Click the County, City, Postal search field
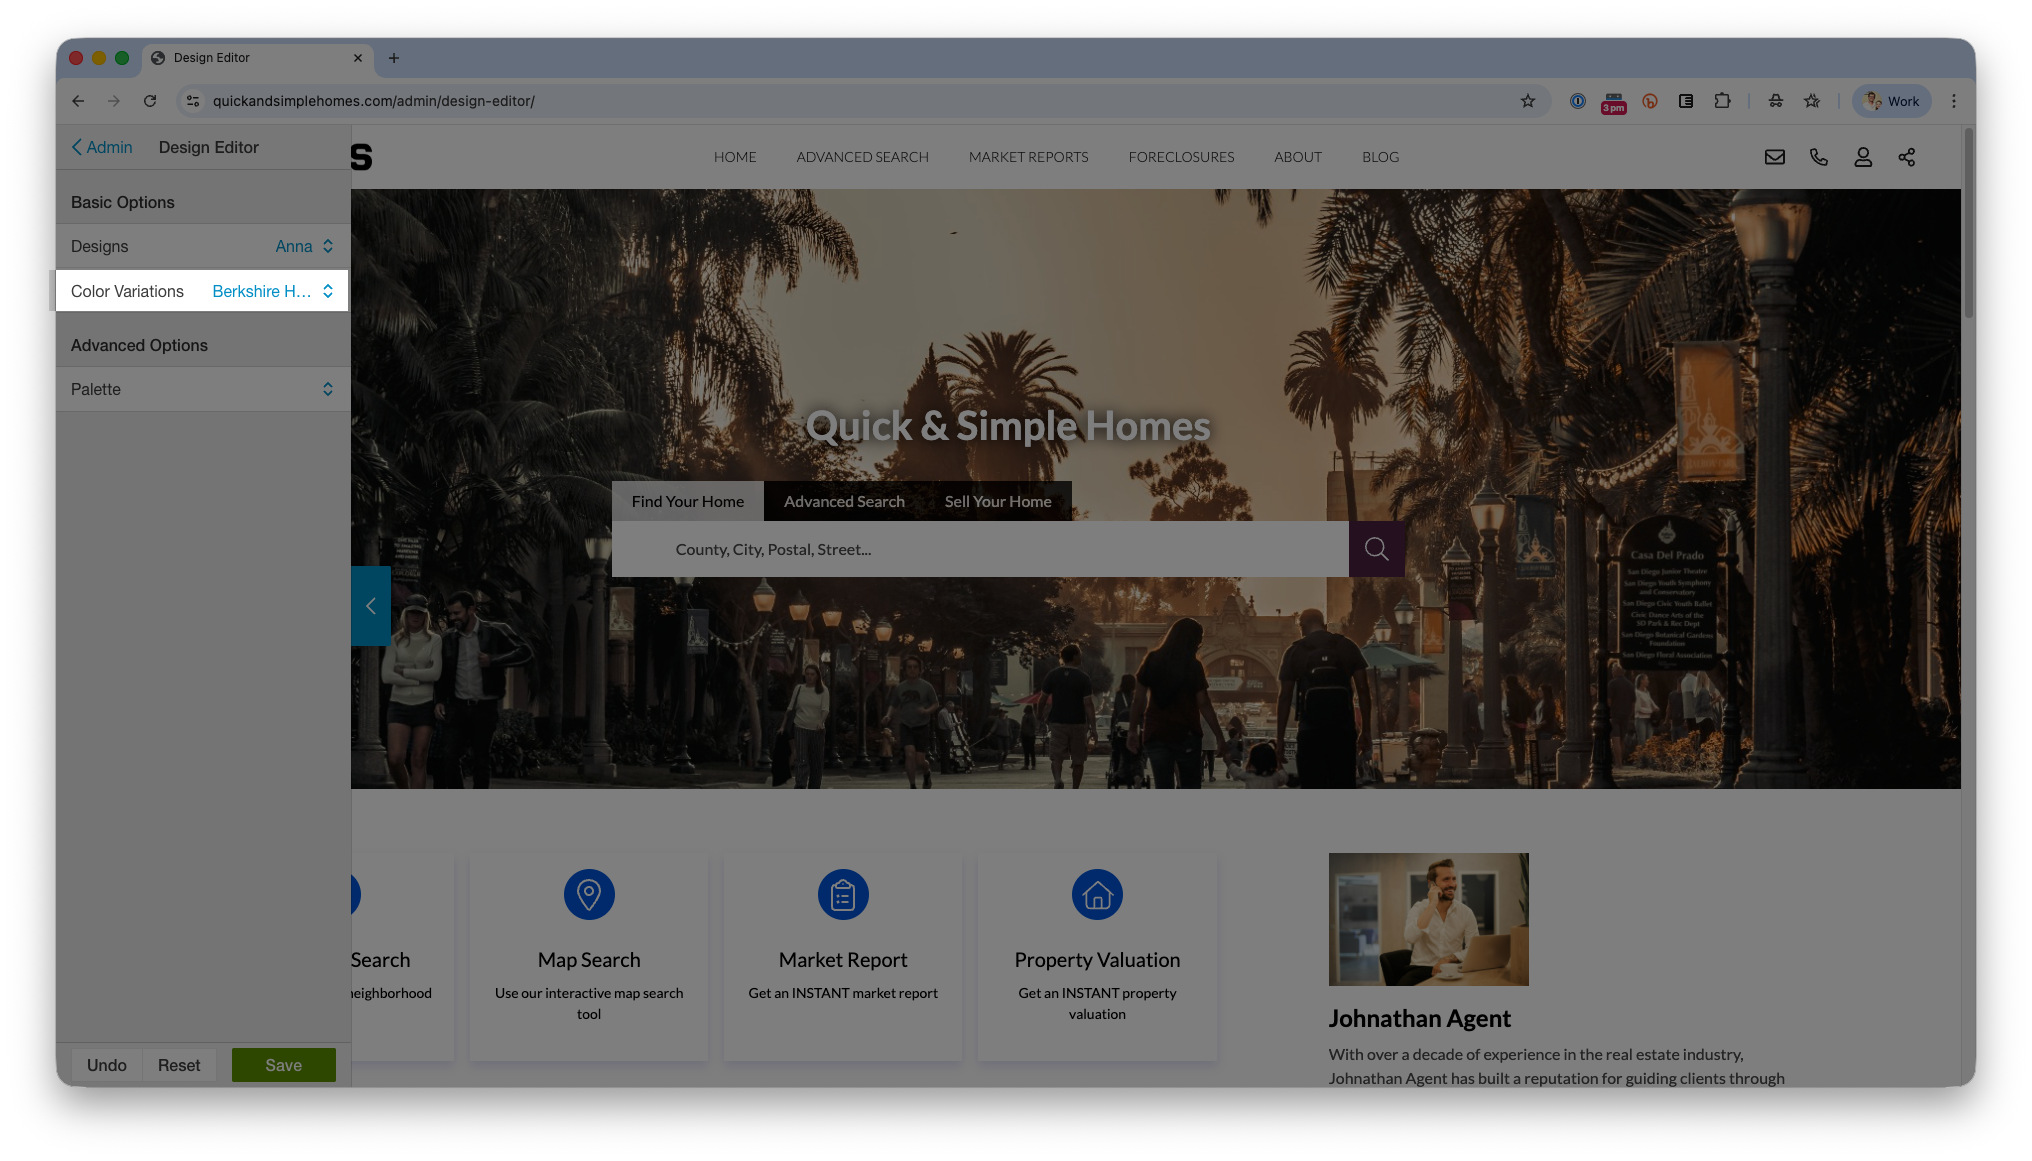2032x1161 pixels. (x=980, y=549)
